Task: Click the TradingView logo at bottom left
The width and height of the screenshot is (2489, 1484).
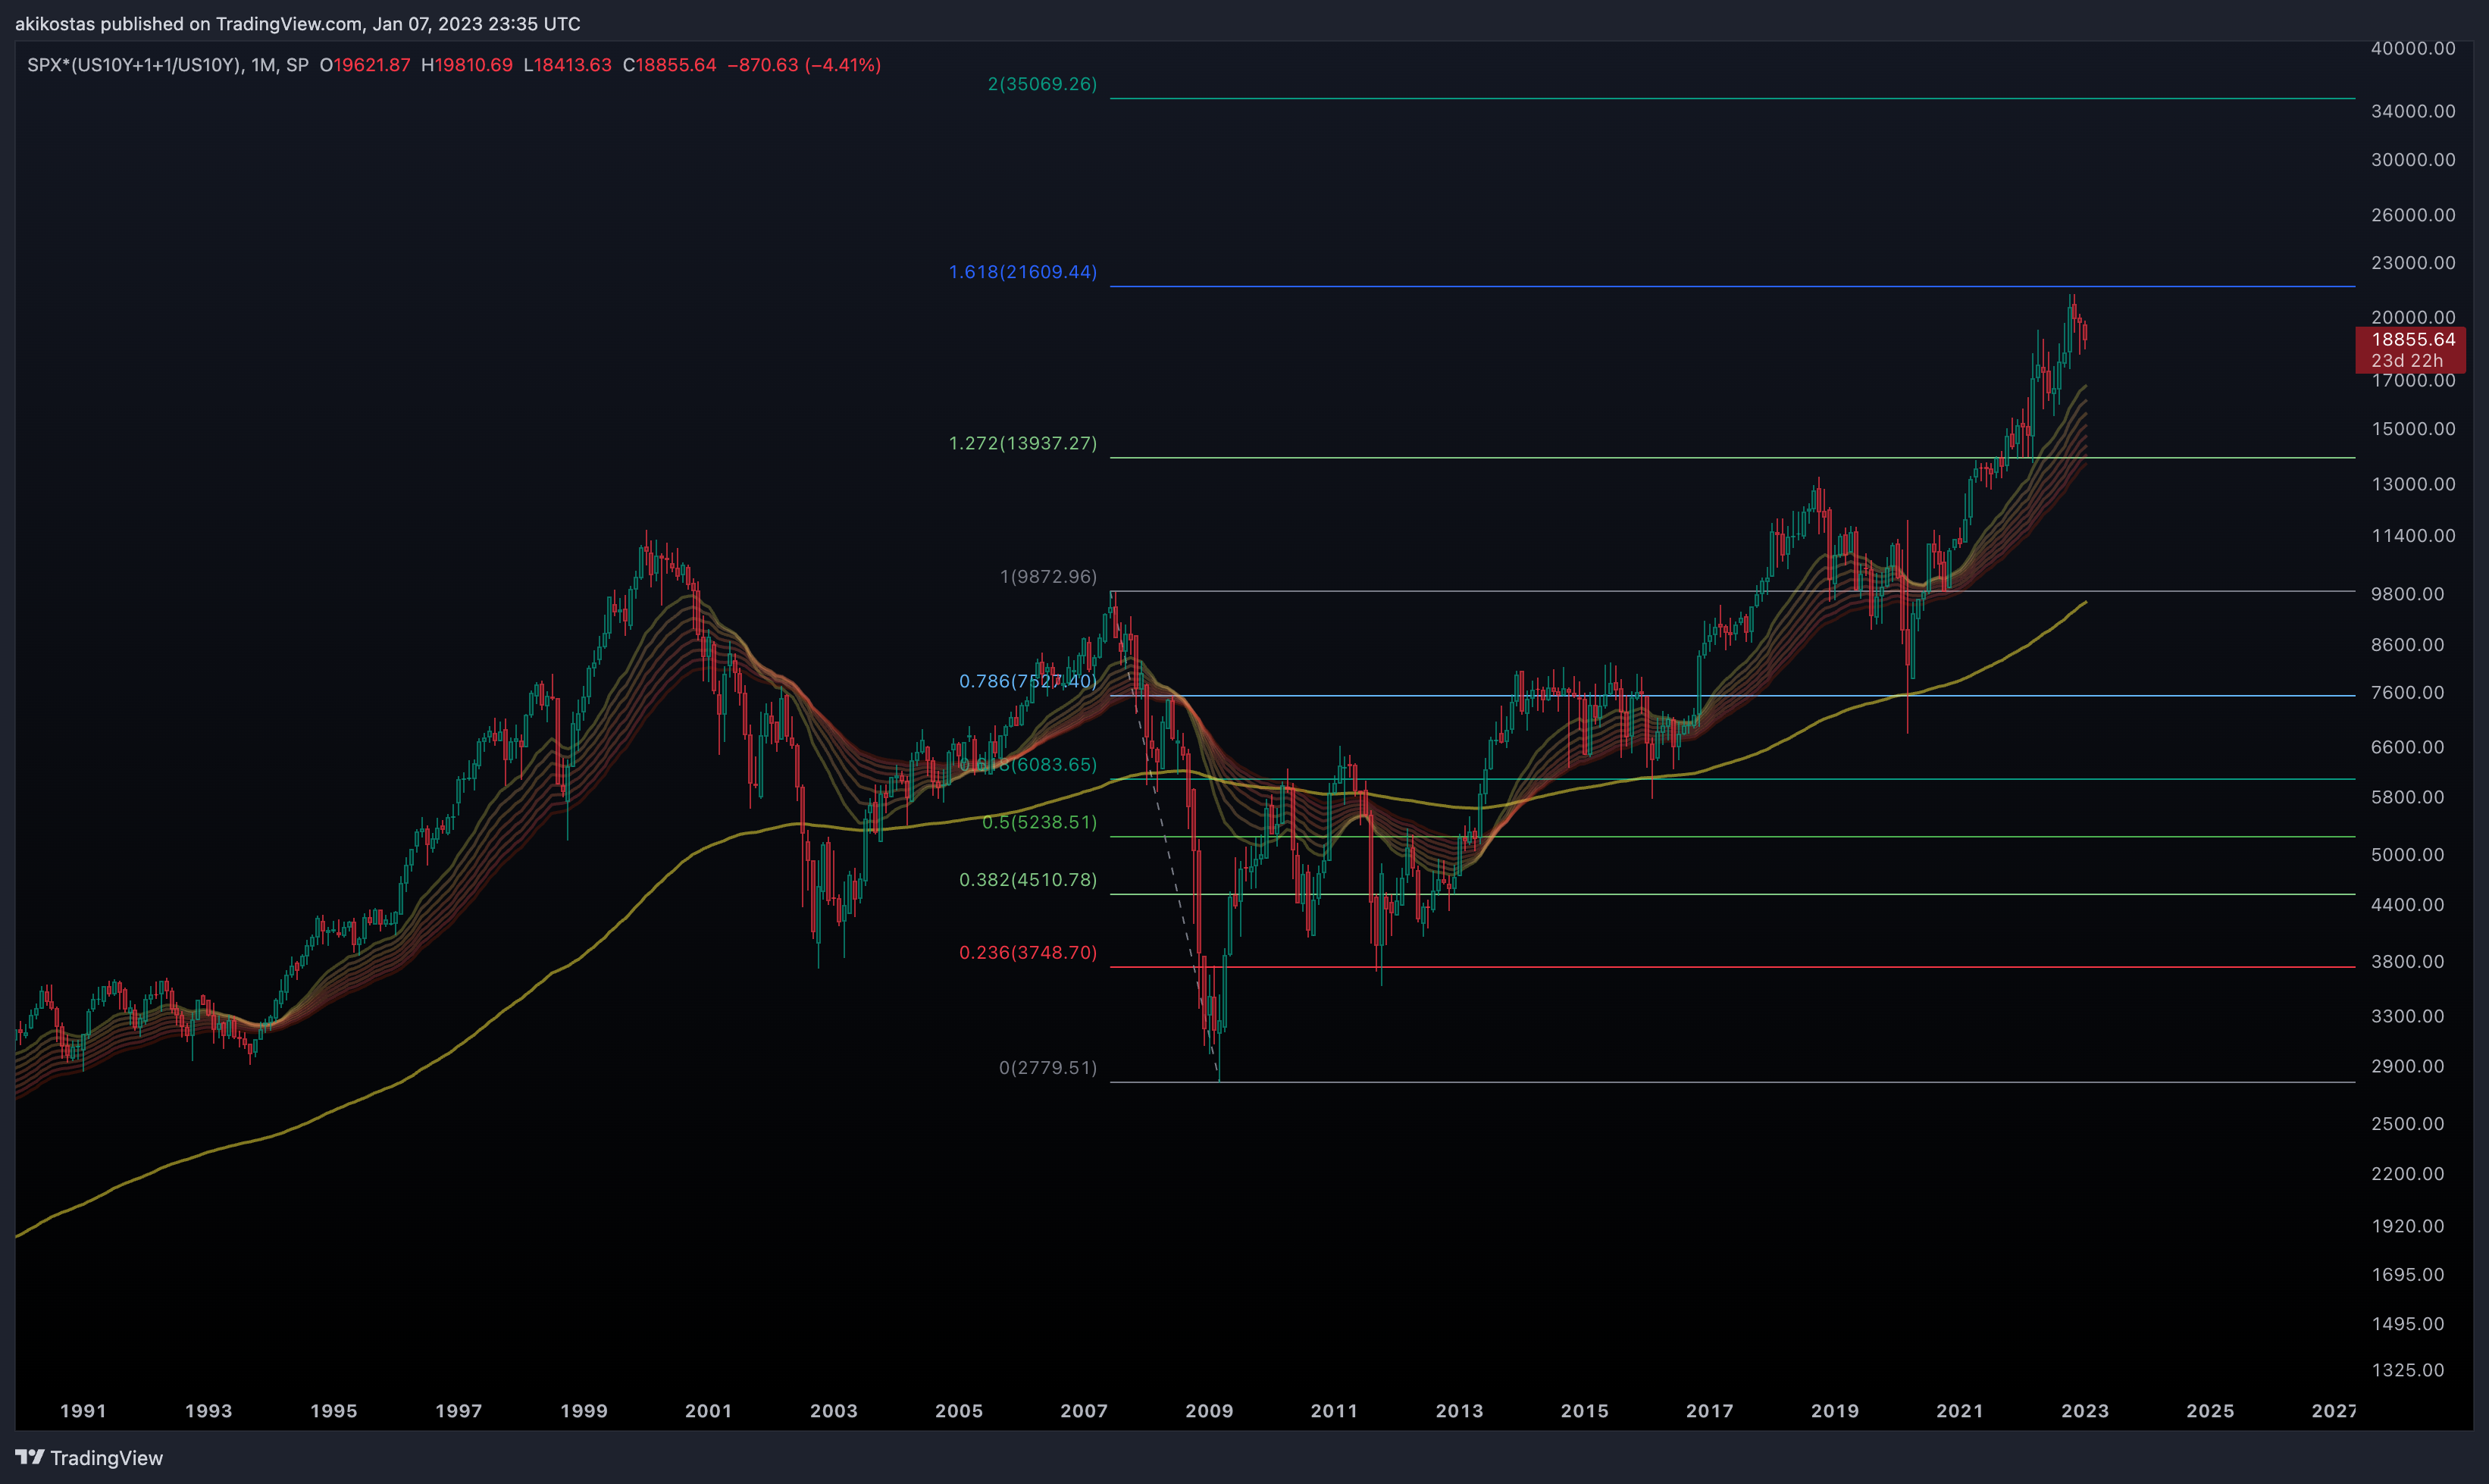Action: pos(89,1458)
